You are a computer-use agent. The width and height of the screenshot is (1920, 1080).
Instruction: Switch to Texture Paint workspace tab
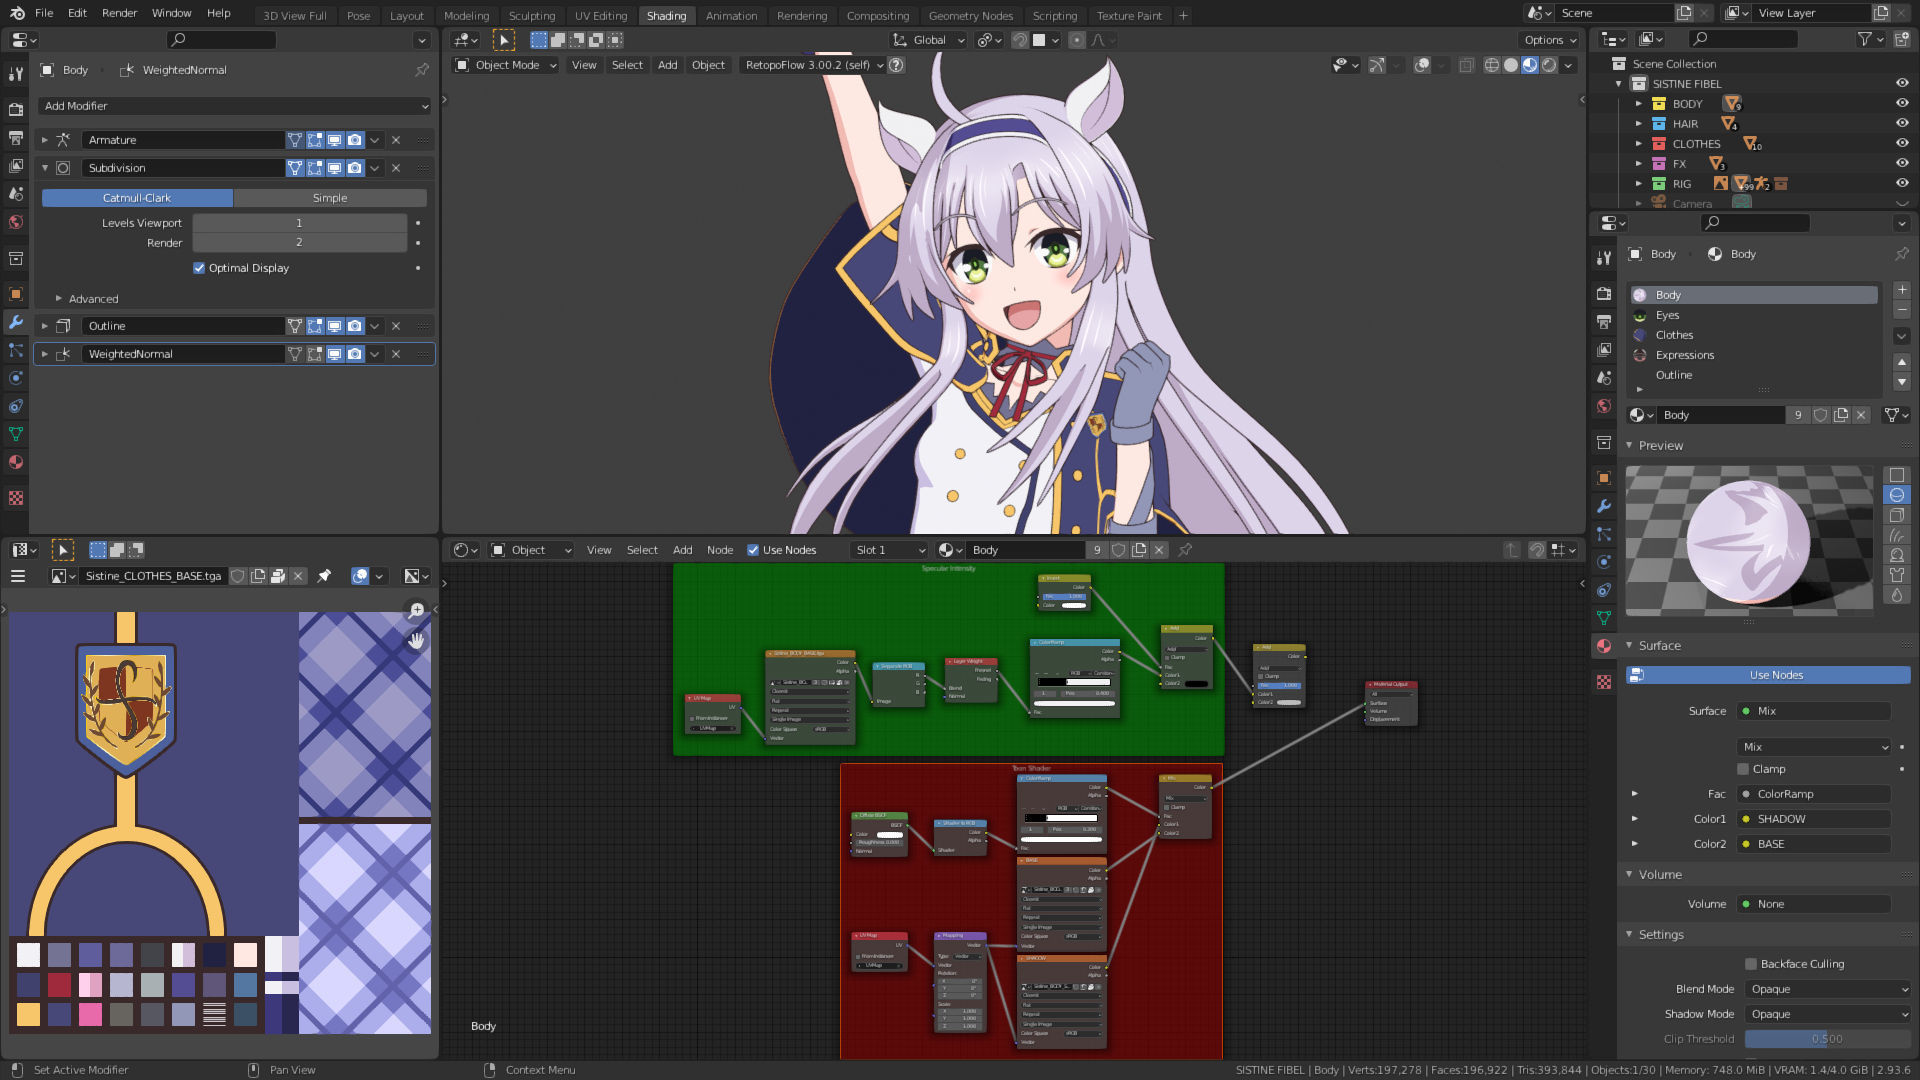click(x=1129, y=15)
